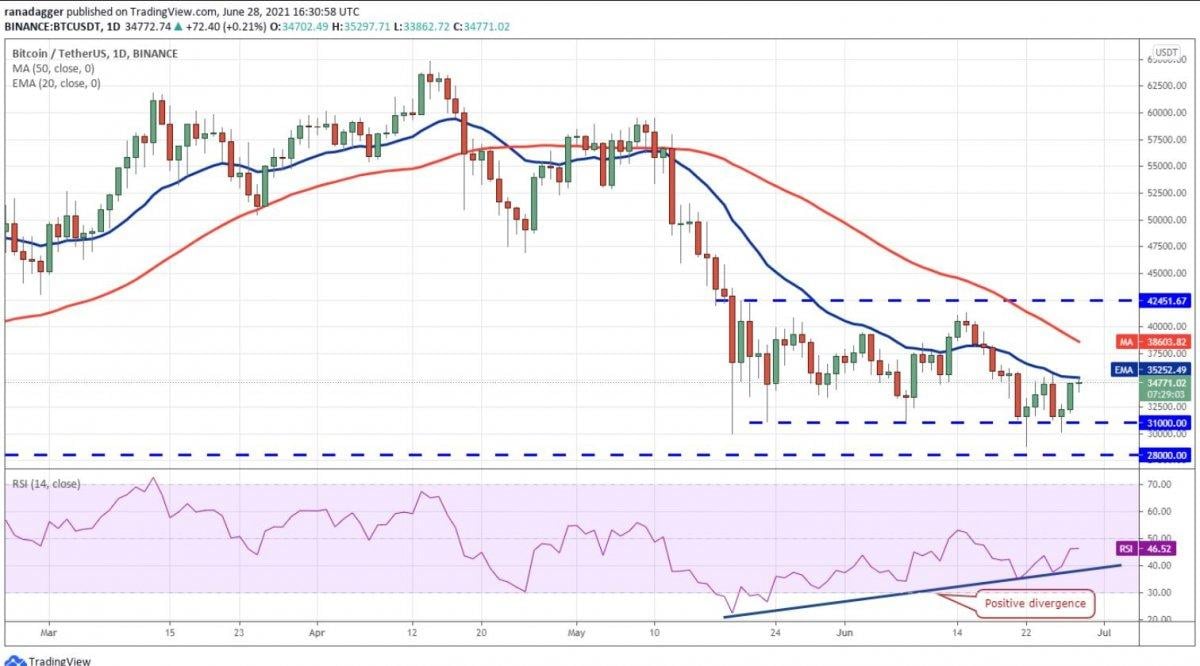Select the Jul label on the time axis

tap(1103, 634)
